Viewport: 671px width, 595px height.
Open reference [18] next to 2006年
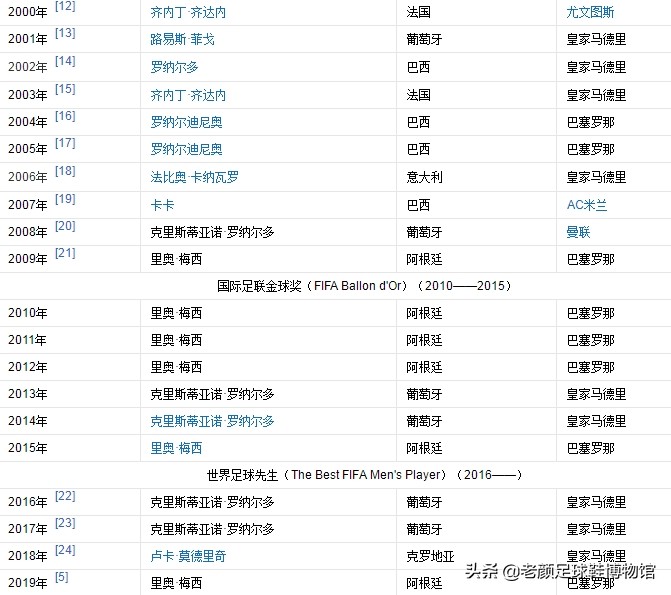pyautogui.click(x=65, y=171)
